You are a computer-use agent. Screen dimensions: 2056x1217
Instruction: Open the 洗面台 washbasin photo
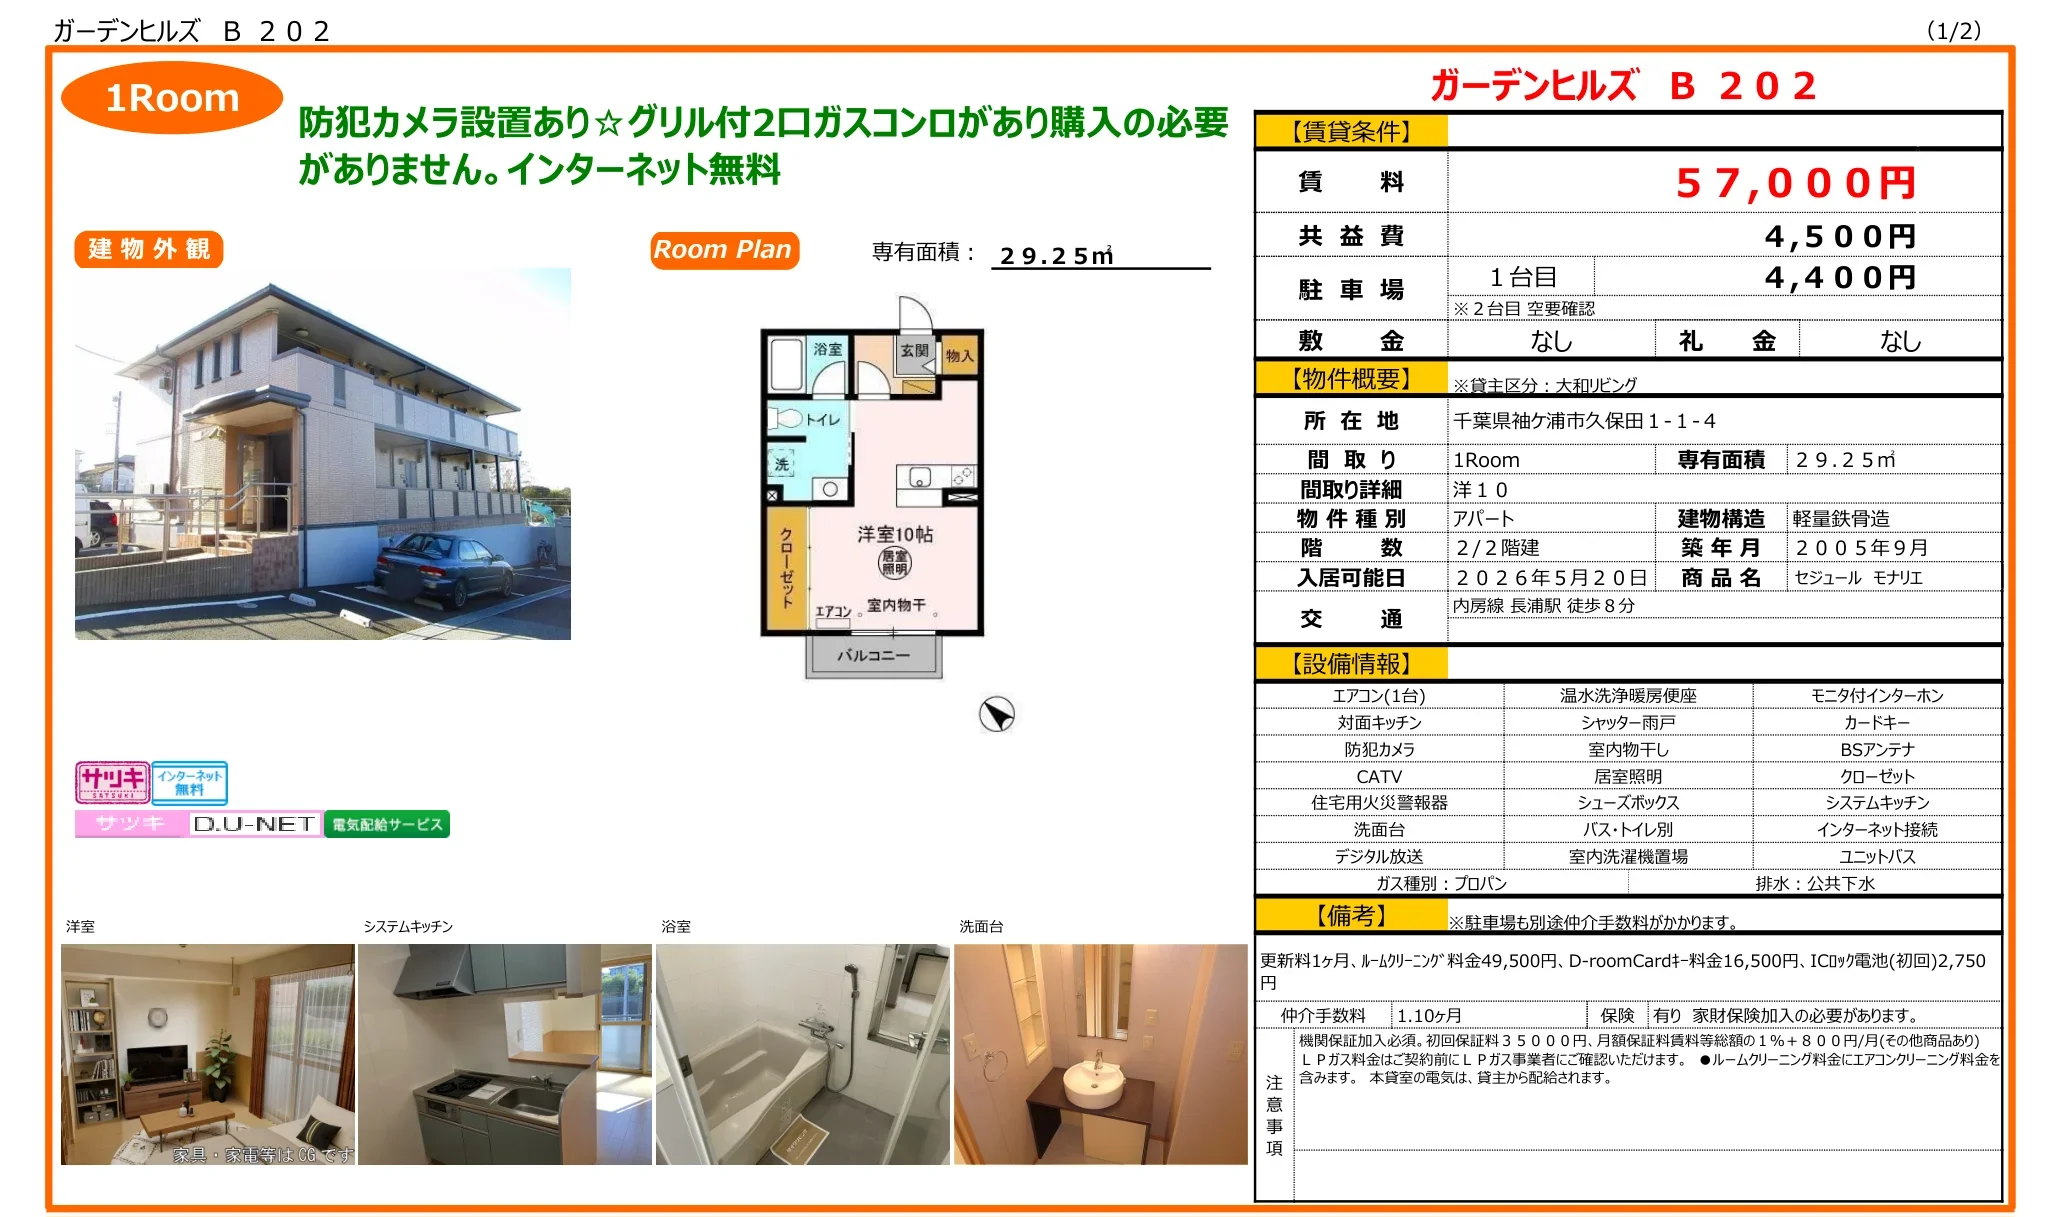pos(1100,1054)
